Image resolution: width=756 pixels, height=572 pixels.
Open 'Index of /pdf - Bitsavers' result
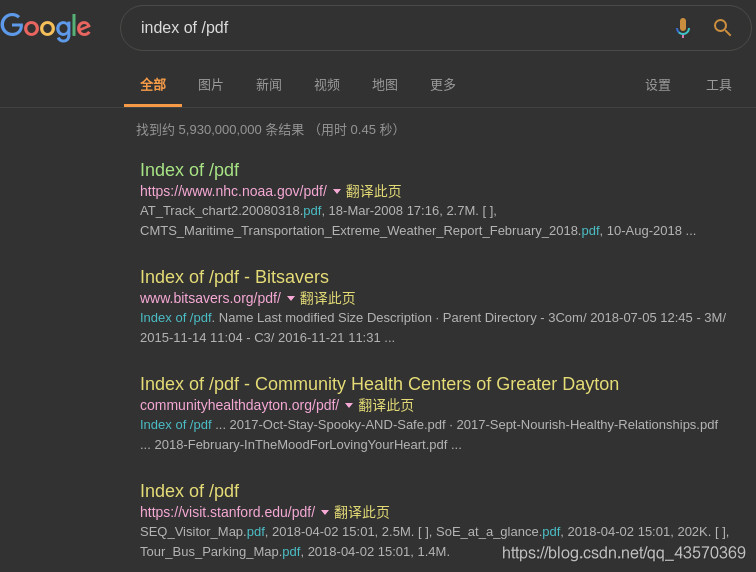[234, 277]
